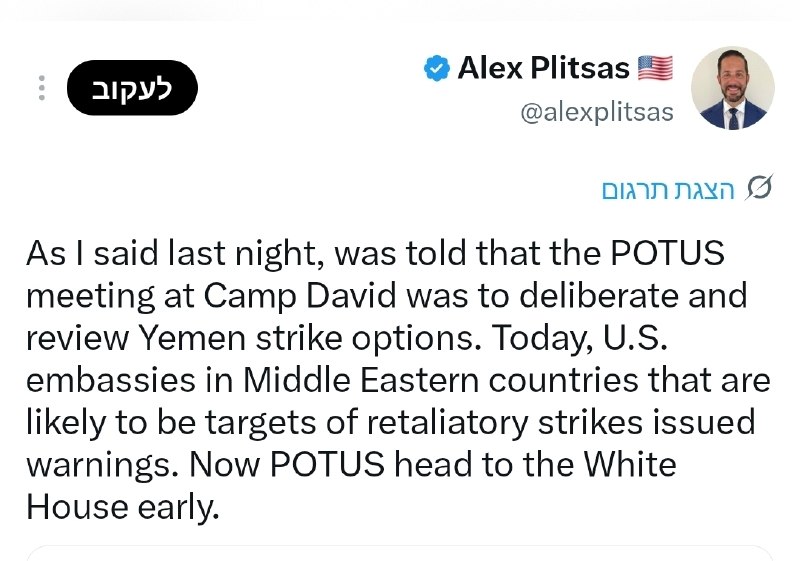800x561 pixels.
Task: Open the three-dot more options menu
Action: 42,88
